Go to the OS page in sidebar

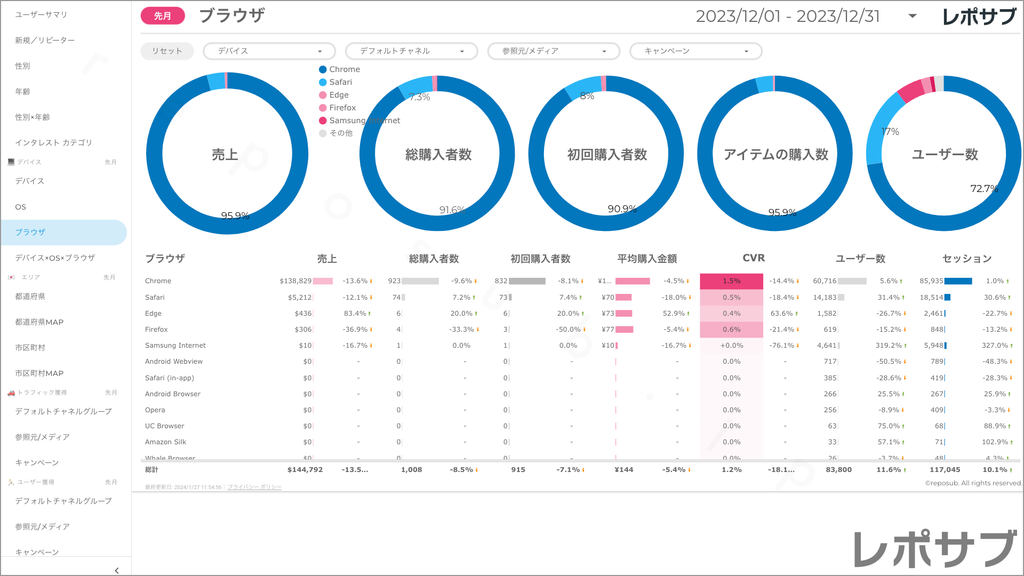tap(21, 206)
